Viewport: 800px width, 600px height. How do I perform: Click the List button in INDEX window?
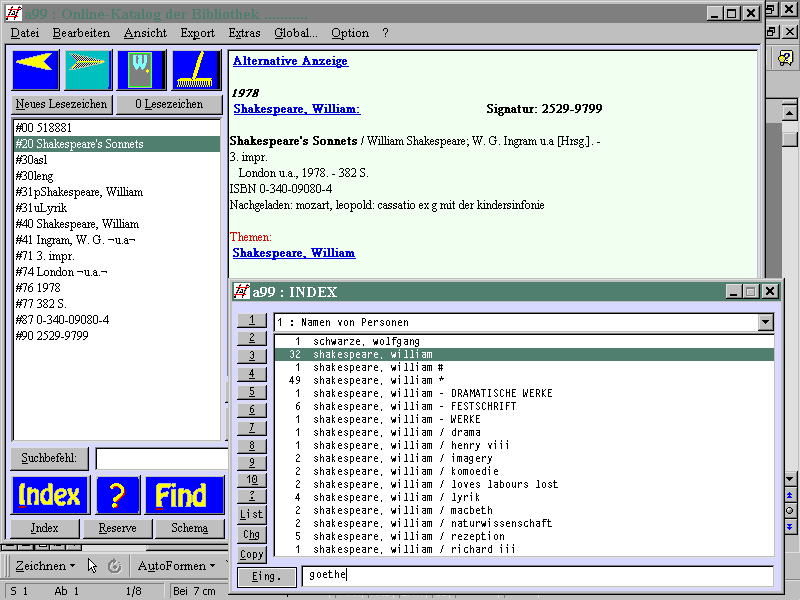[x=252, y=514]
